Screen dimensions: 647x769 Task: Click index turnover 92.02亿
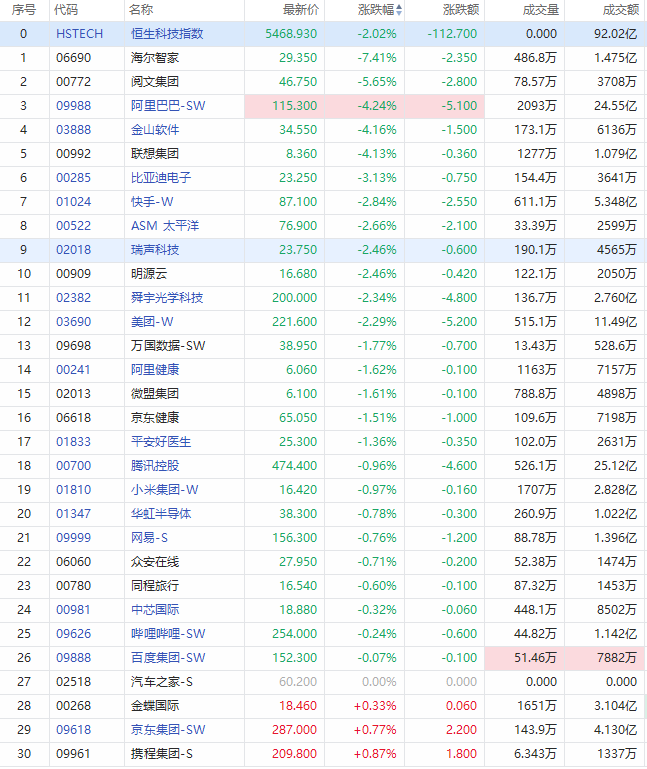tap(616, 34)
